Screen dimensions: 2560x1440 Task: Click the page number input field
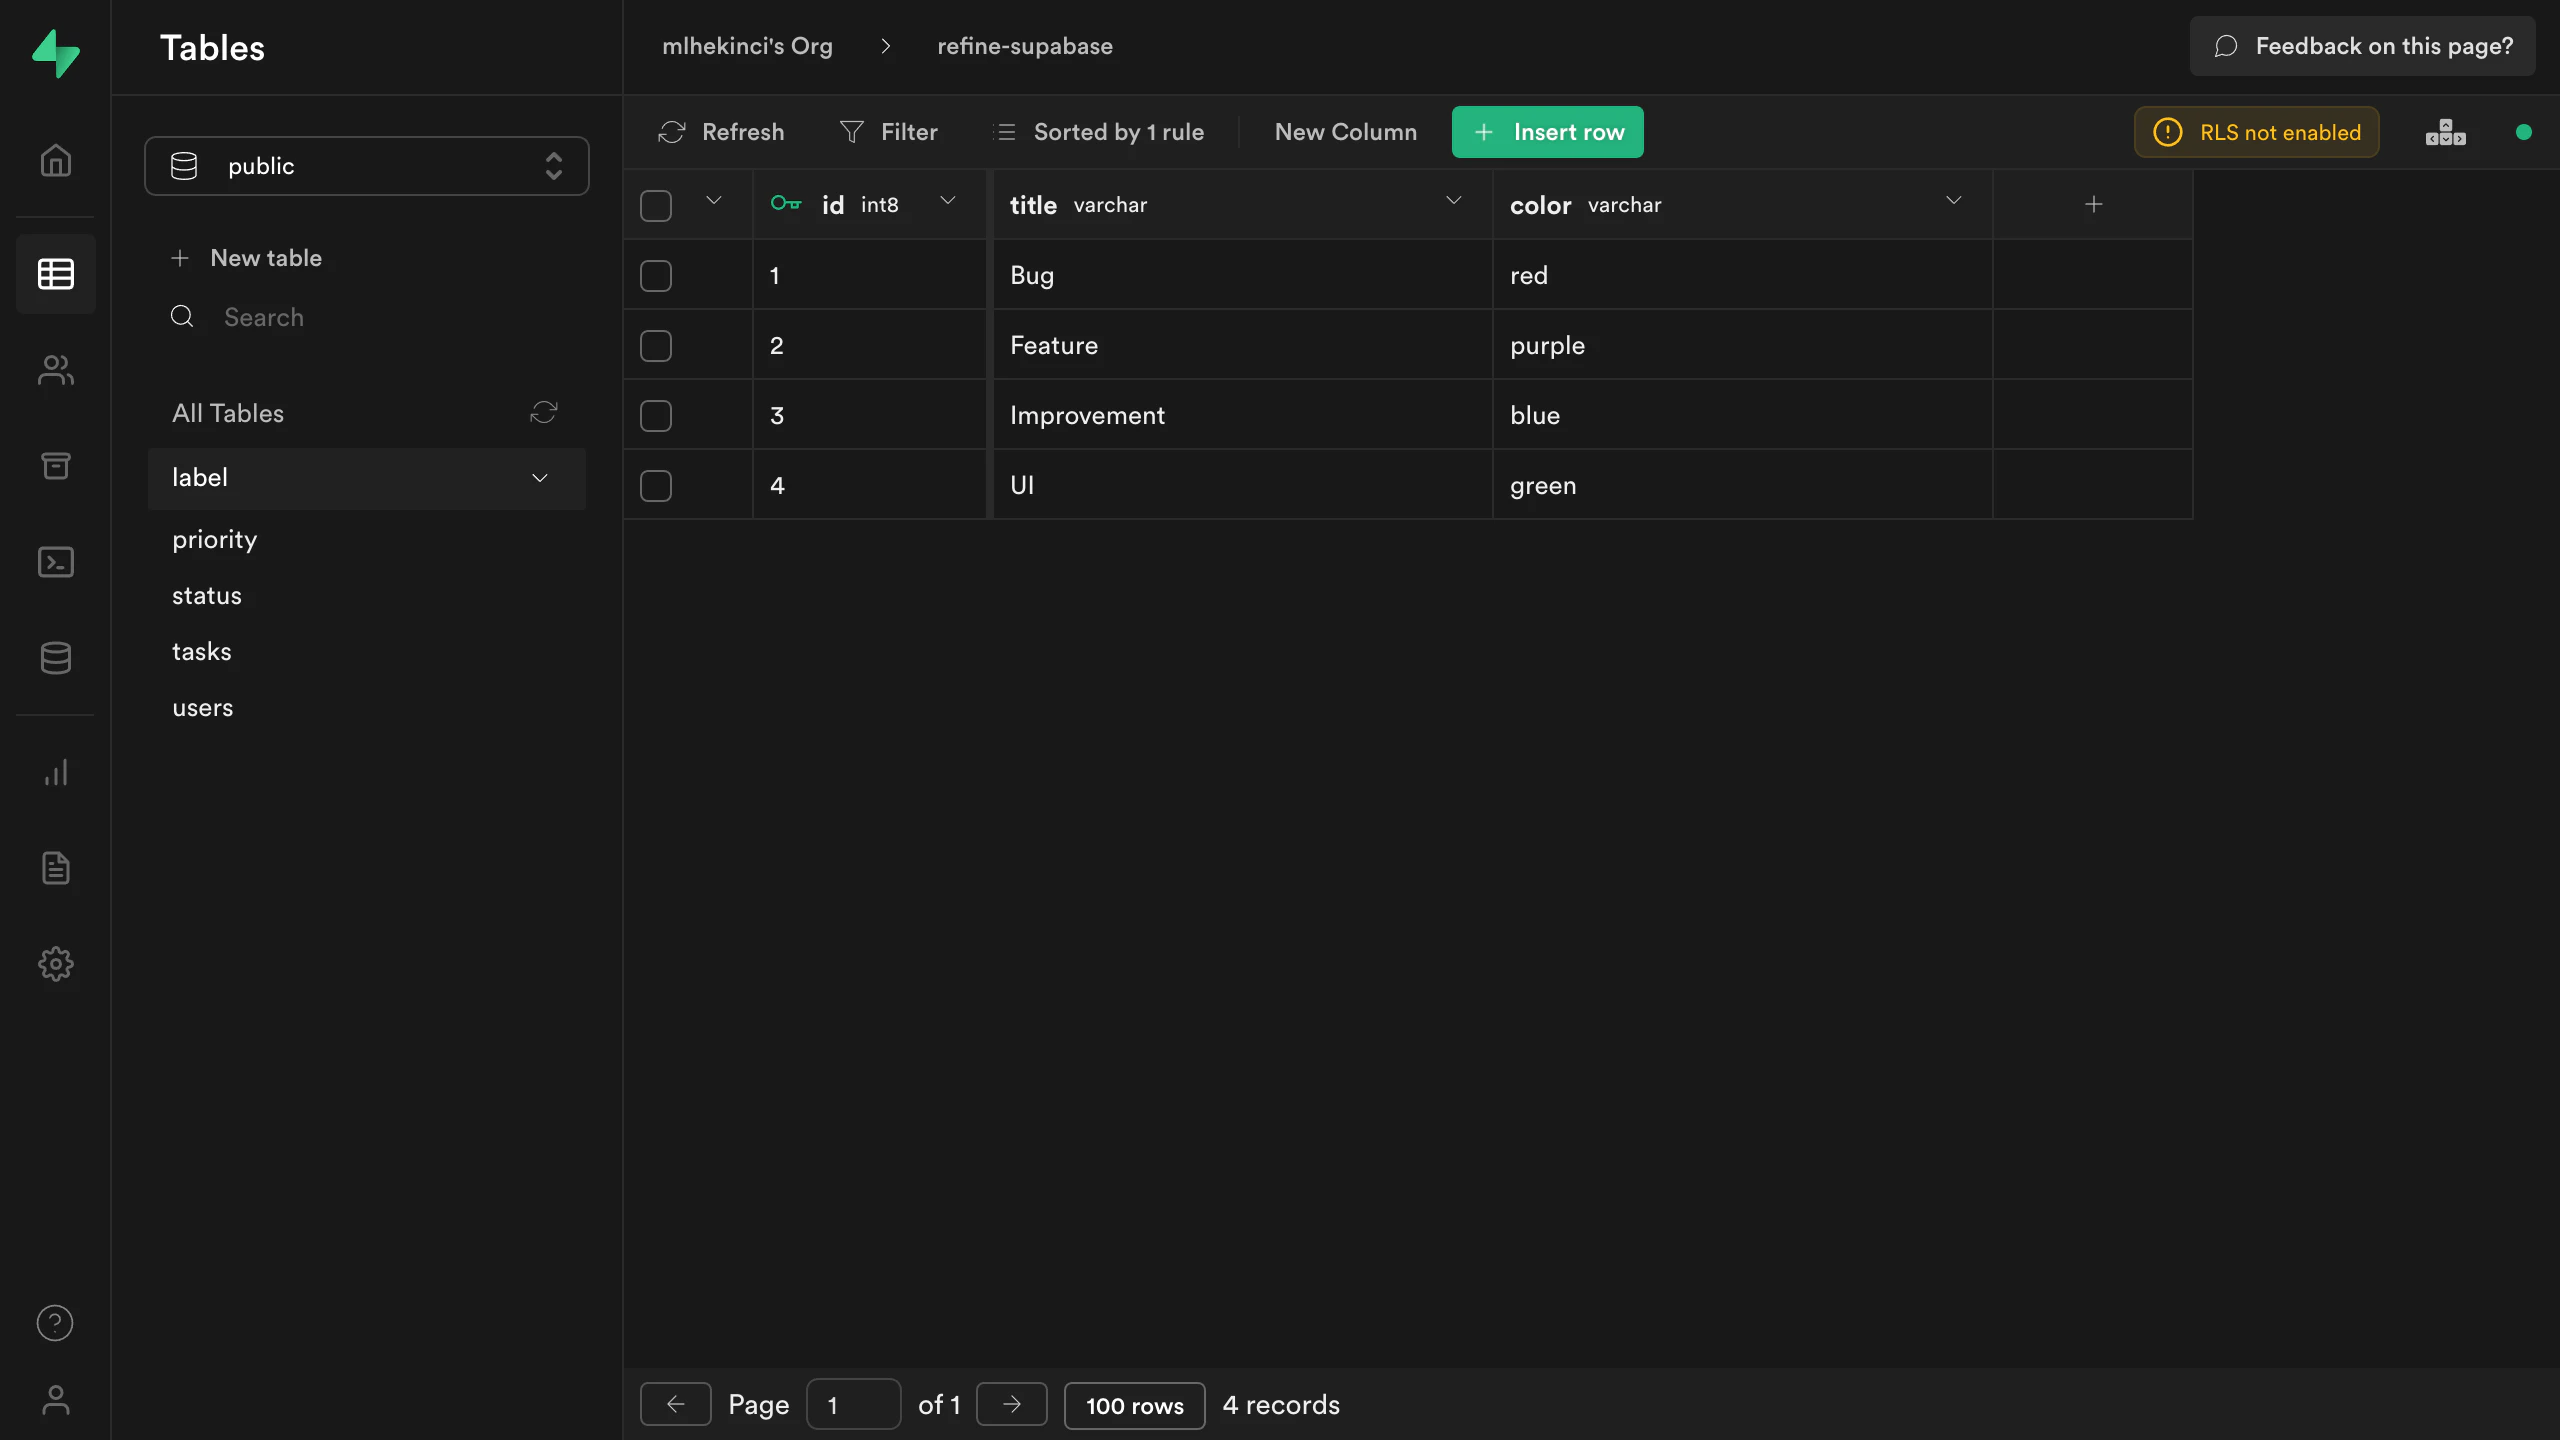click(852, 1405)
